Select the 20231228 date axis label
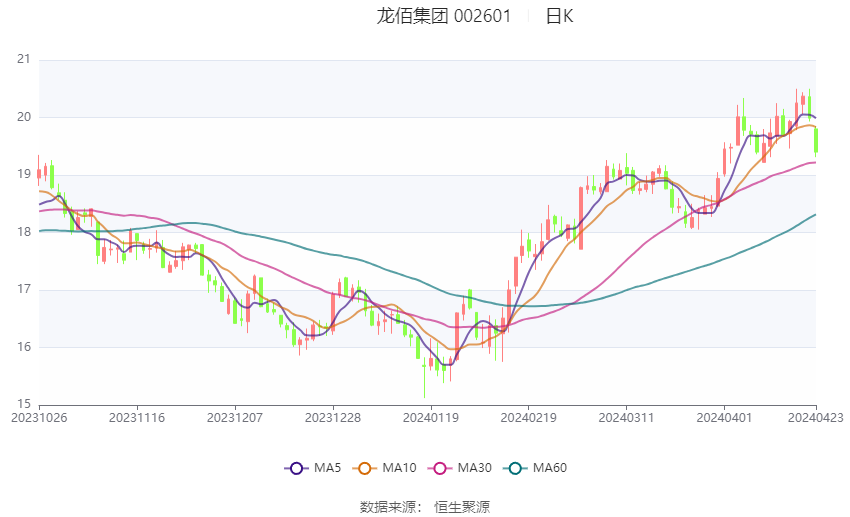 click(x=333, y=418)
